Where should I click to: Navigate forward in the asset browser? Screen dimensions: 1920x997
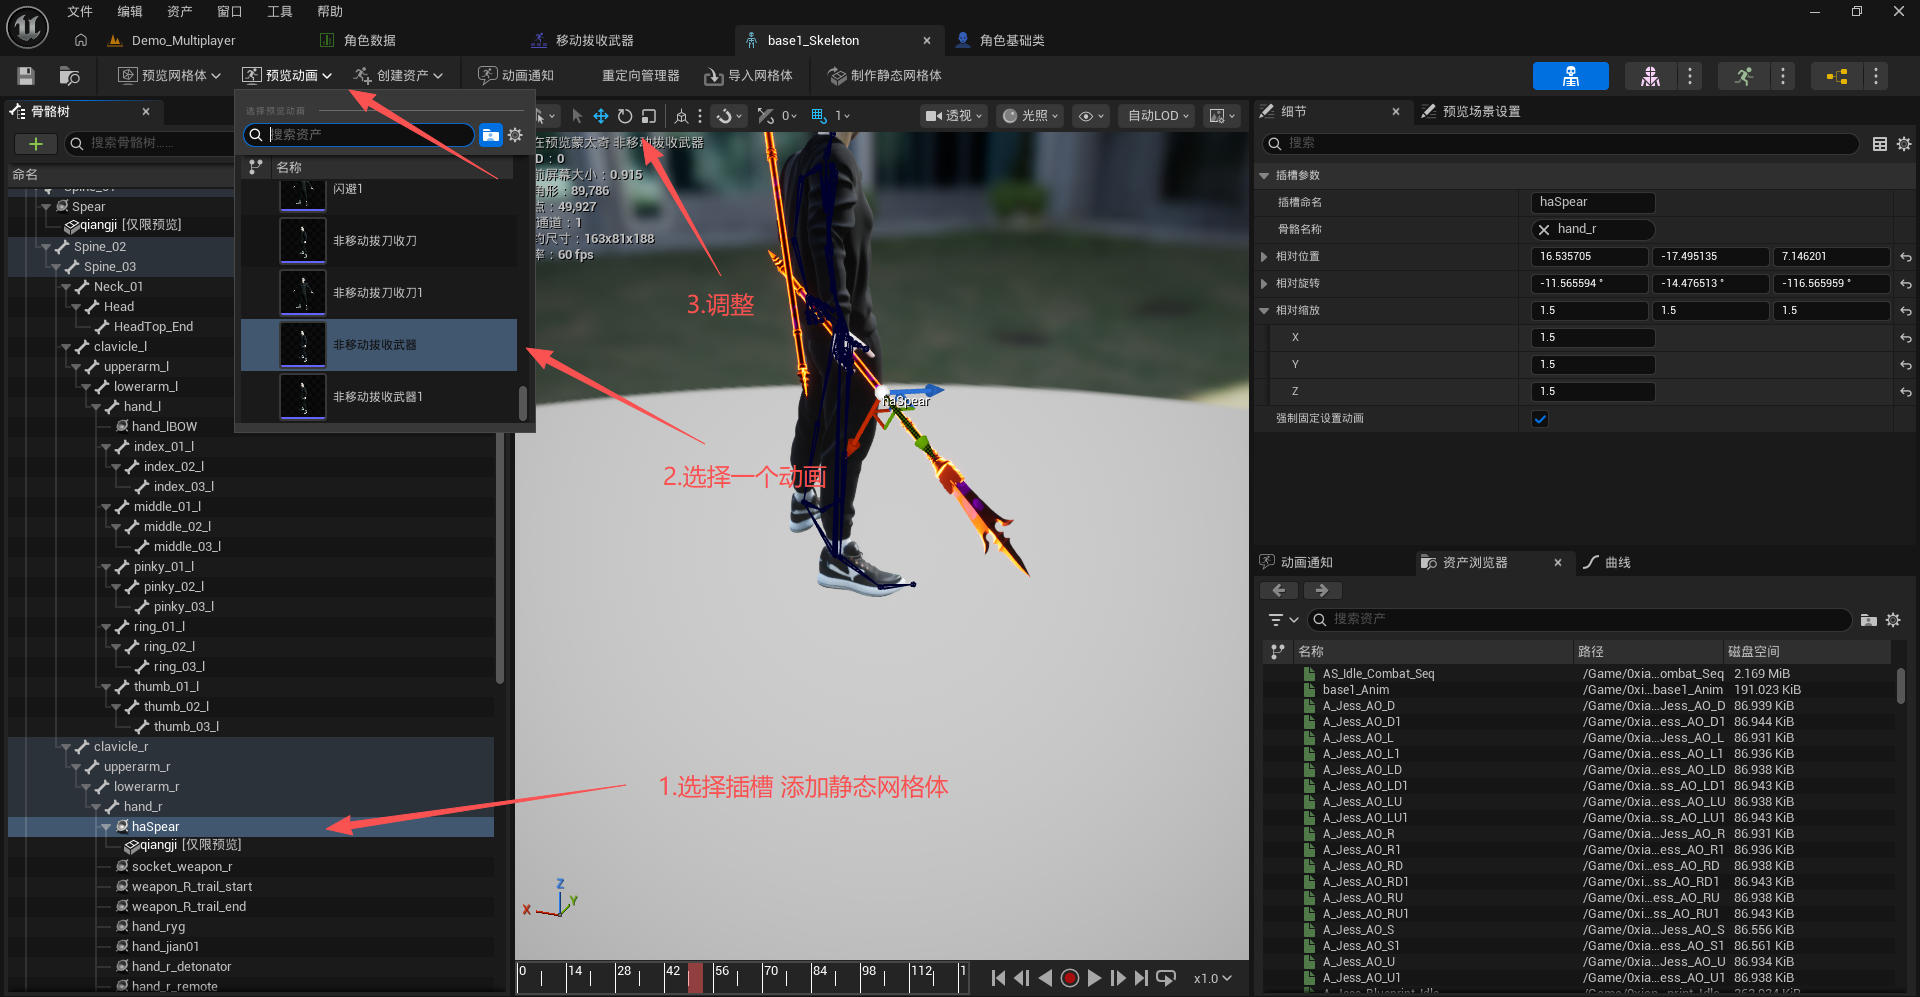coord(1322,591)
